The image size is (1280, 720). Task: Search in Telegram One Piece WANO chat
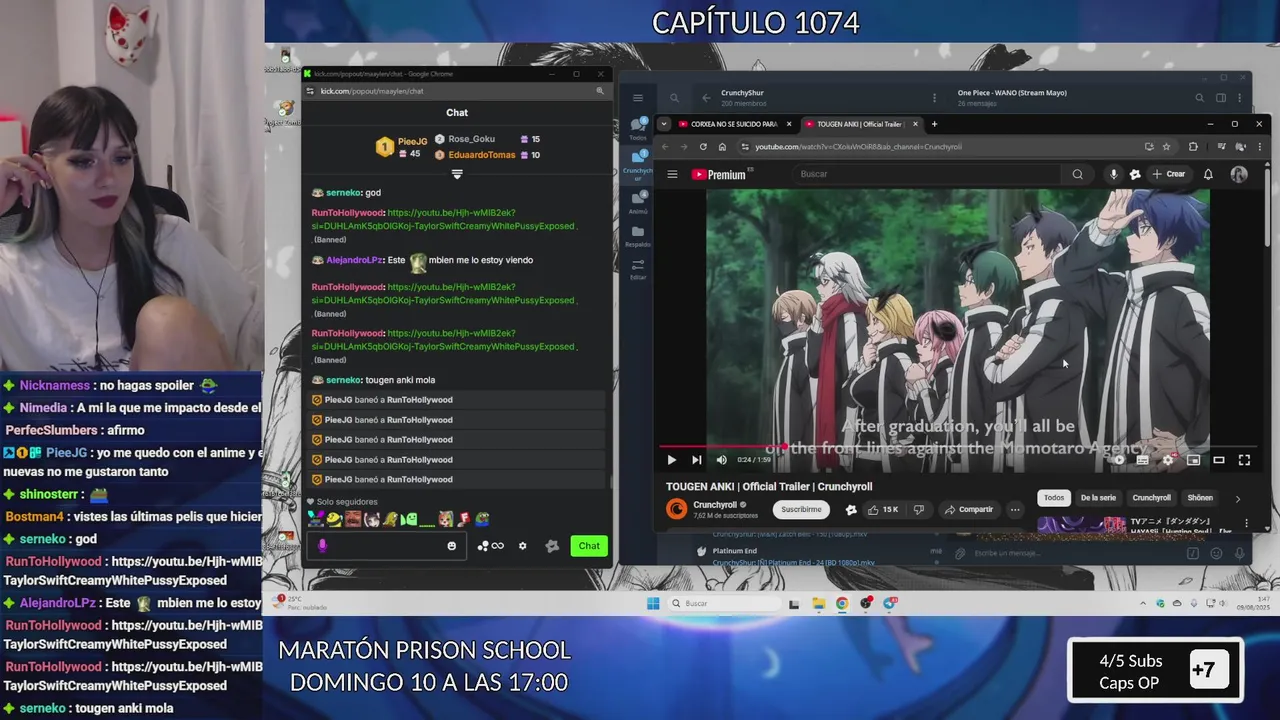click(1199, 98)
